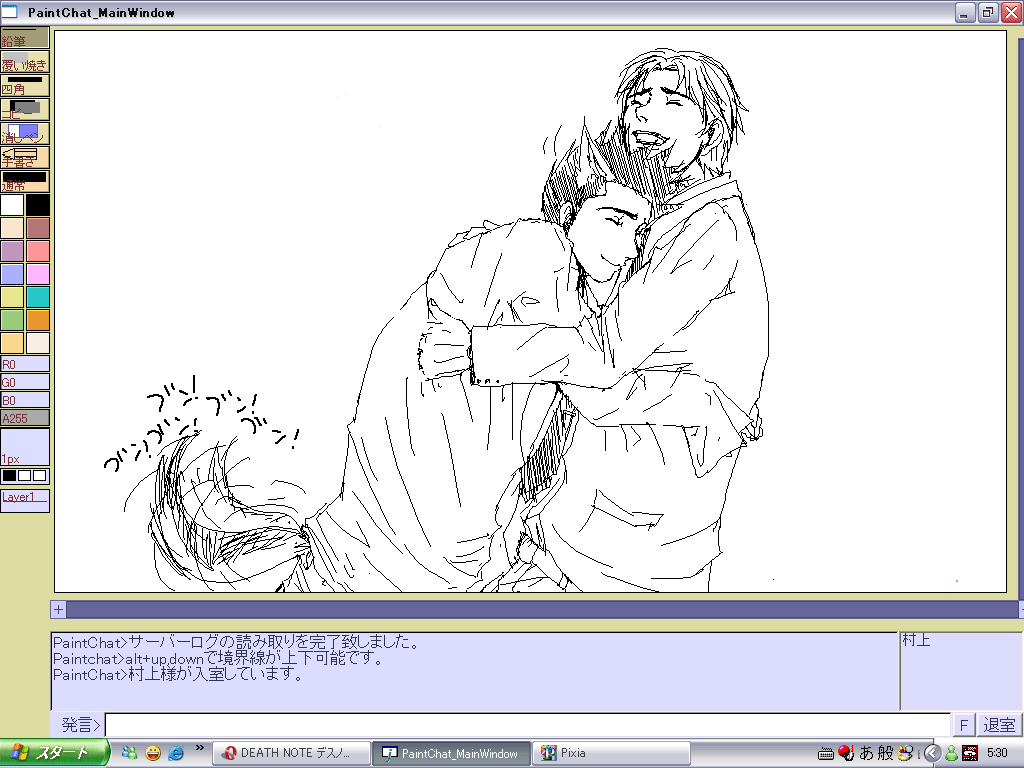Choose the orange color swatch
The height and width of the screenshot is (768, 1024).
pyautogui.click(x=38, y=320)
